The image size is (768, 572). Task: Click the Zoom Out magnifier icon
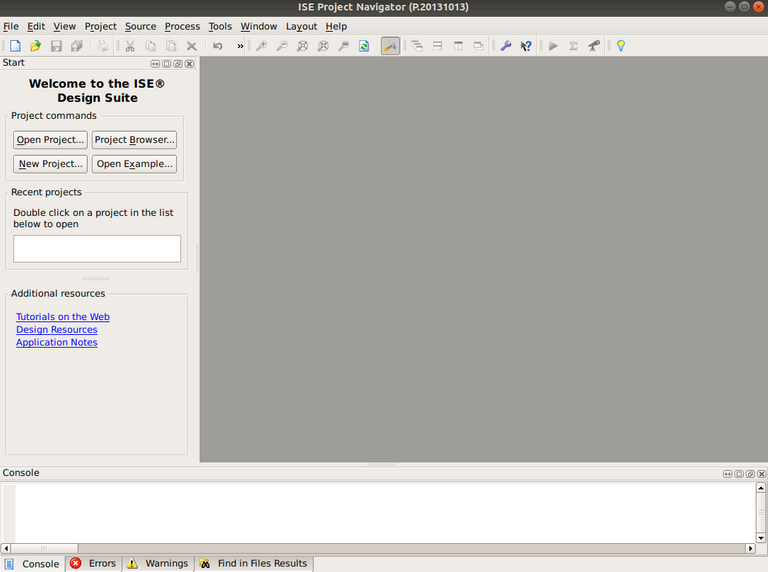(282, 46)
